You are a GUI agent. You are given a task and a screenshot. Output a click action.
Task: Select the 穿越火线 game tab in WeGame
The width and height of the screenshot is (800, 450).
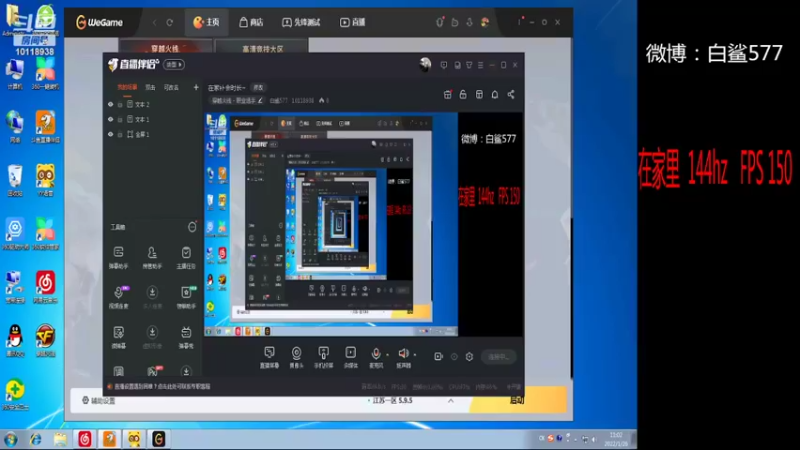(x=165, y=48)
